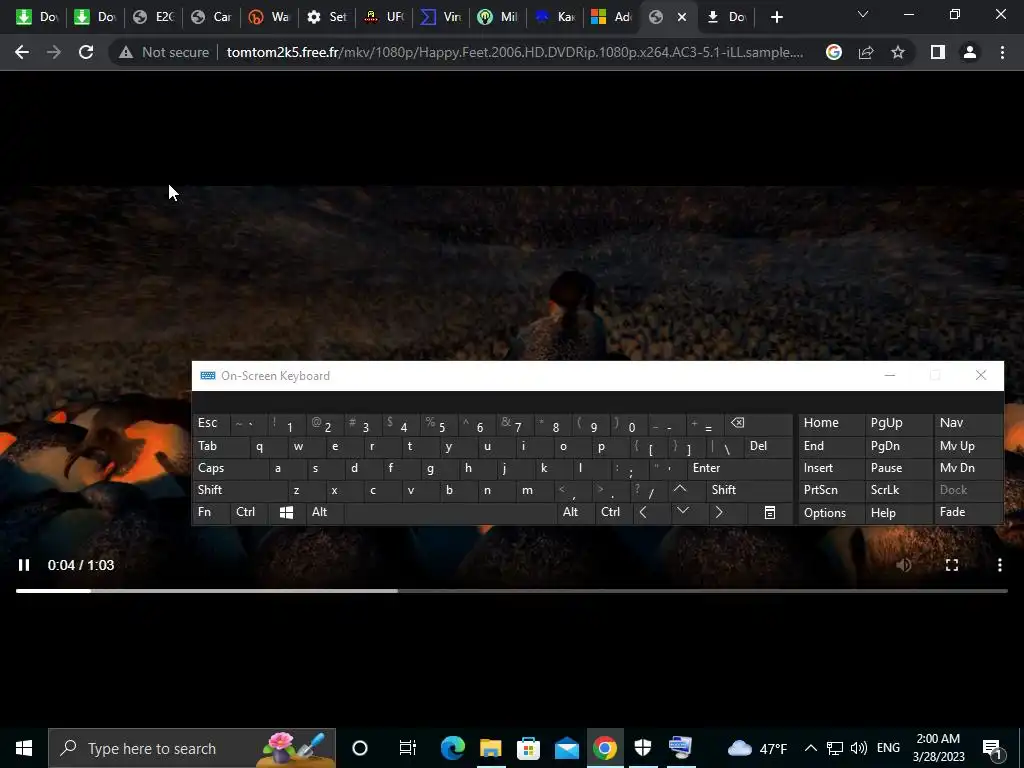Open Mail app from taskbar
1024x768 pixels.
[567, 748]
